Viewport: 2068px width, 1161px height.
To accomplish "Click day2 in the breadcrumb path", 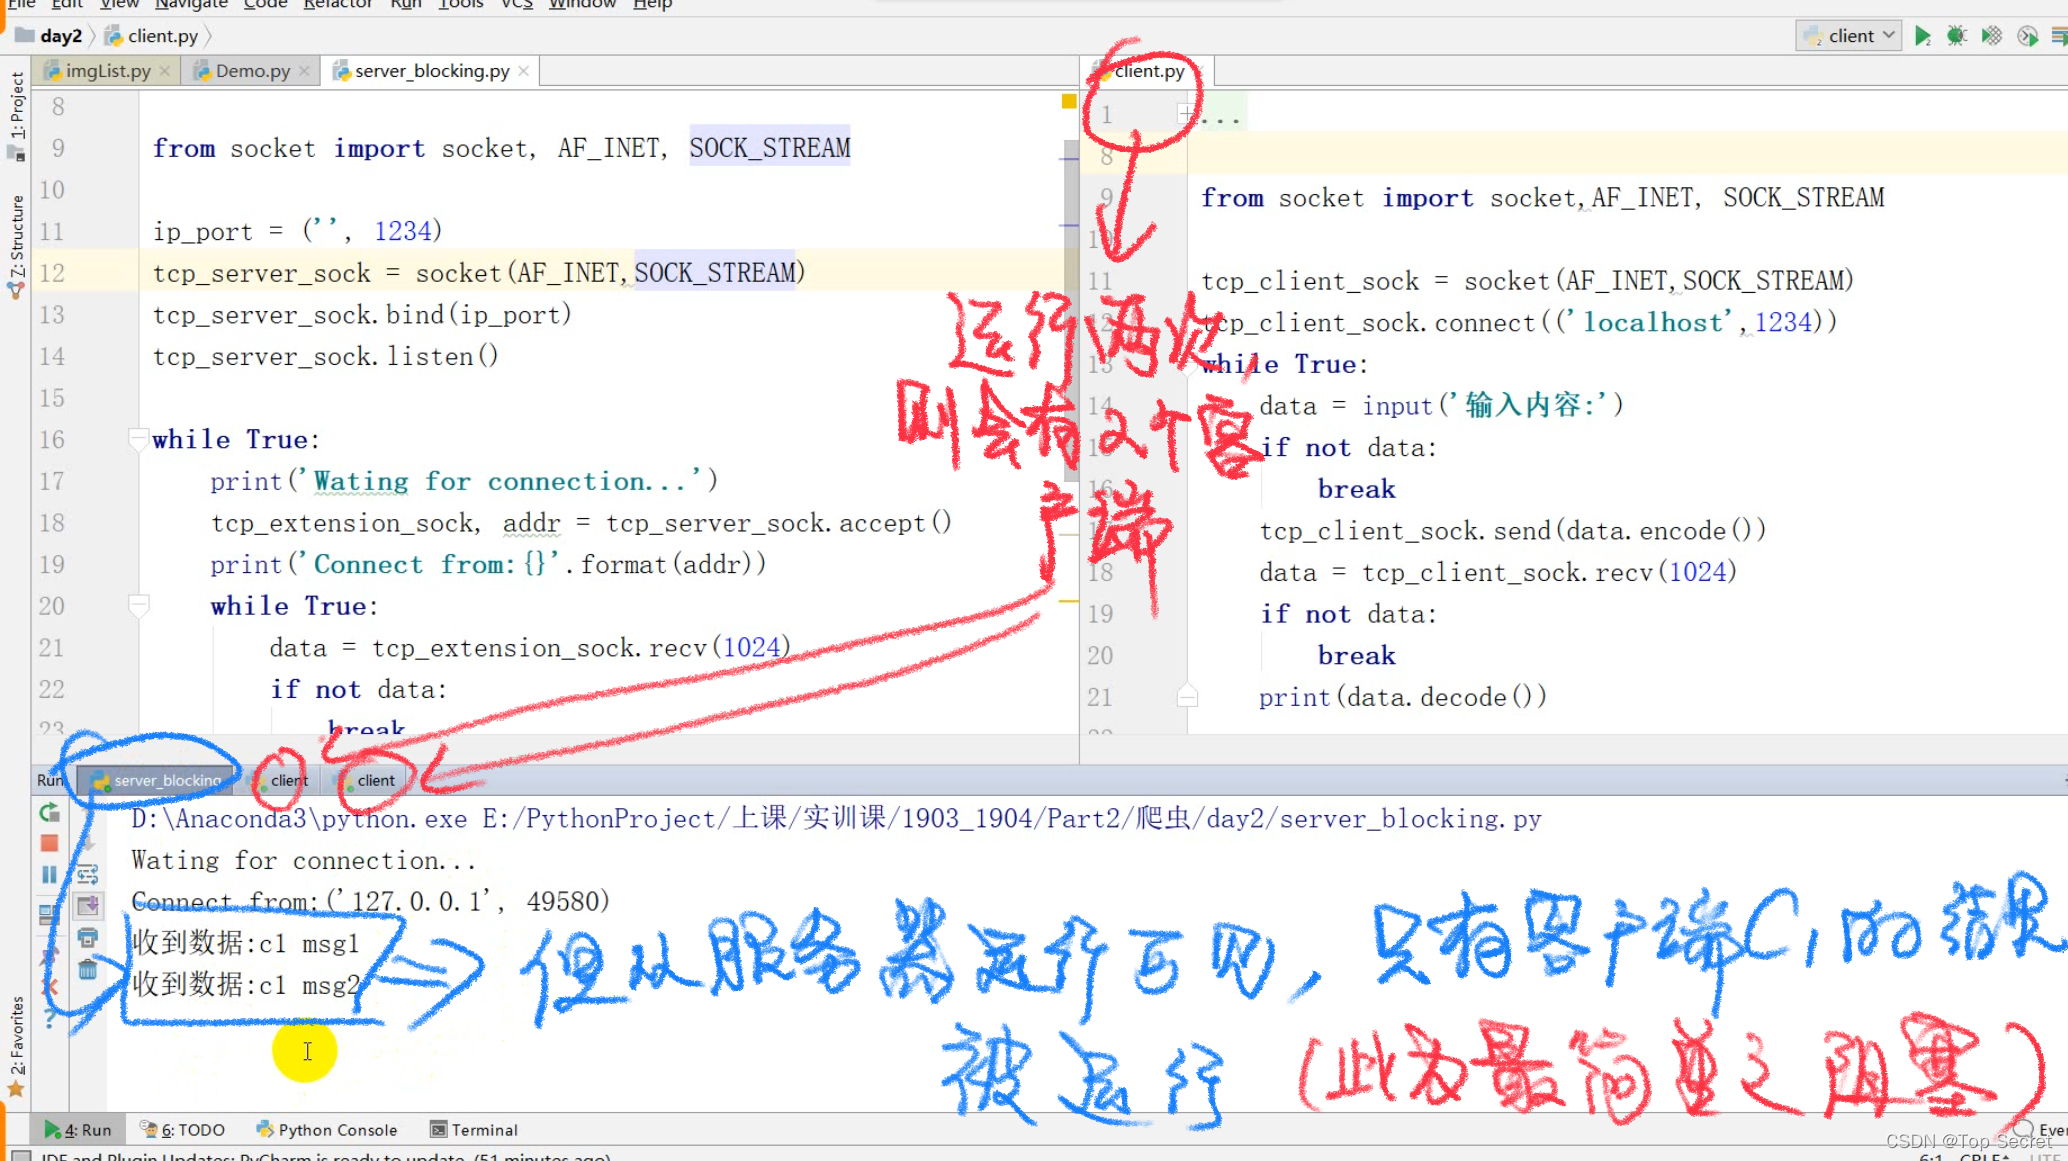I will click(60, 36).
